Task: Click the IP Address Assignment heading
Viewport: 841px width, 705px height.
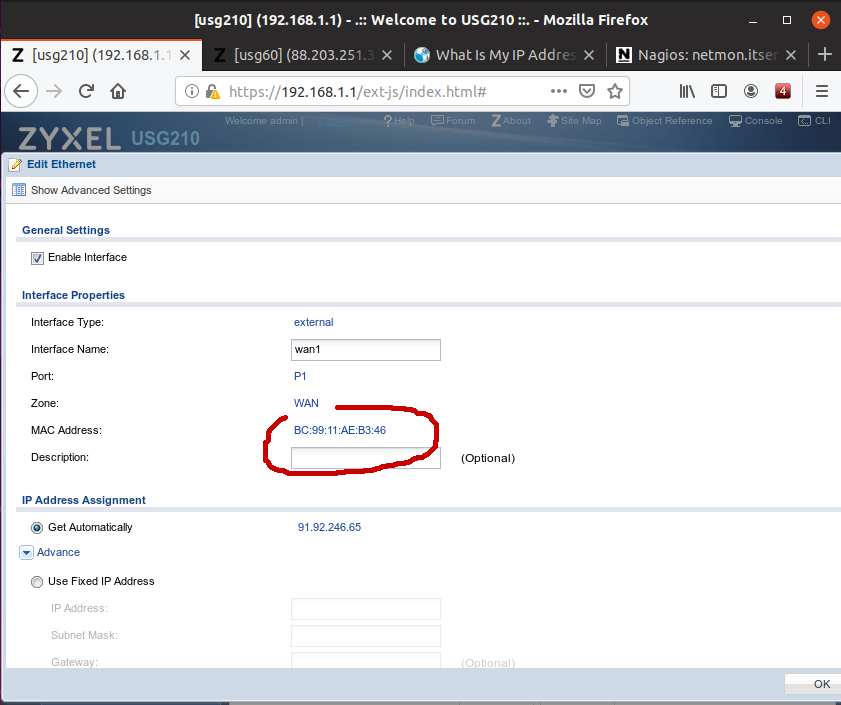Action: 84,500
